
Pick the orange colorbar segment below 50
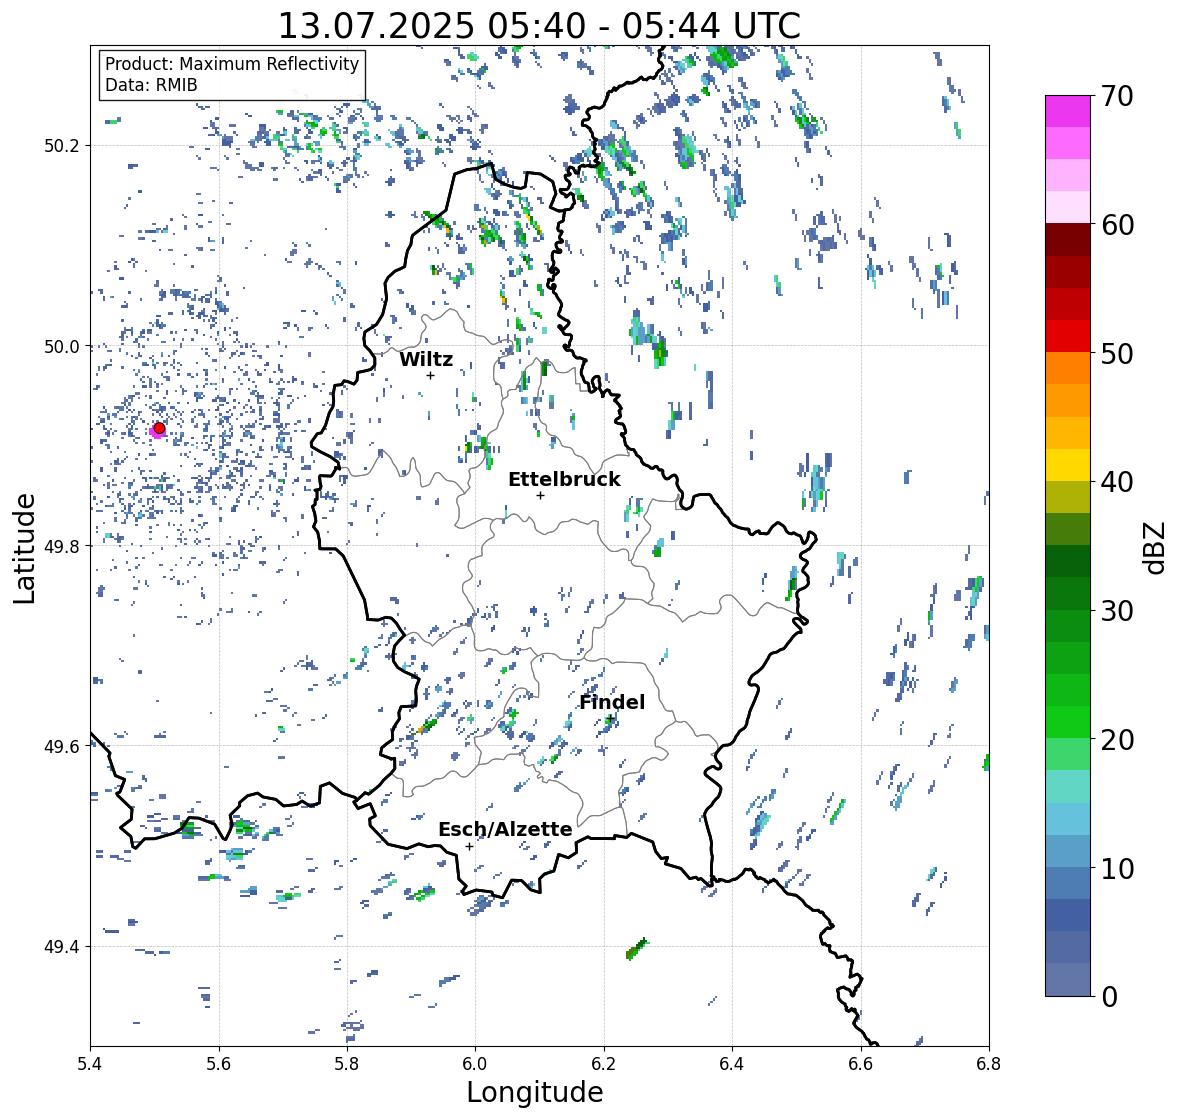(x=1068, y=368)
